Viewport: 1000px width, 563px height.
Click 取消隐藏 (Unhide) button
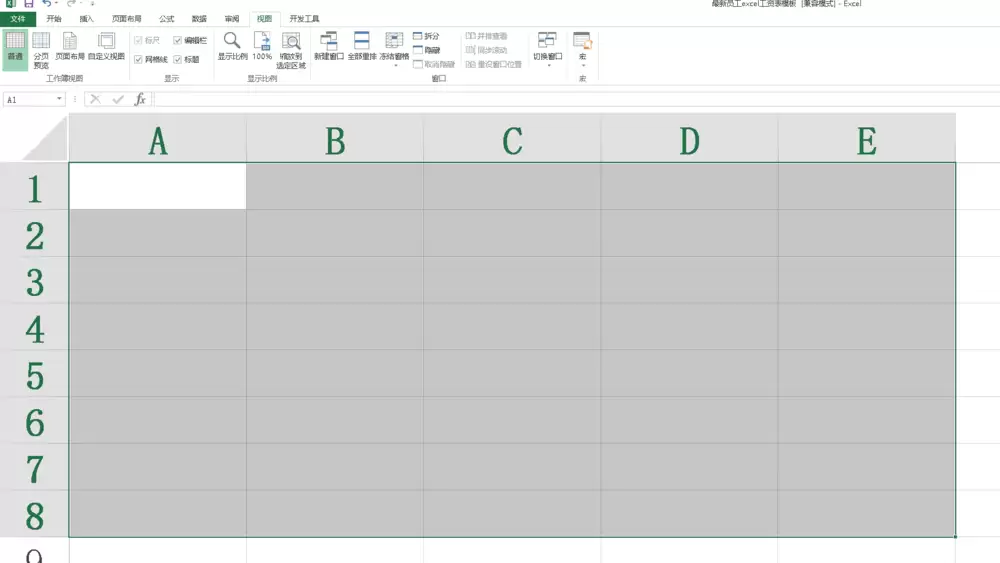point(434,64)
